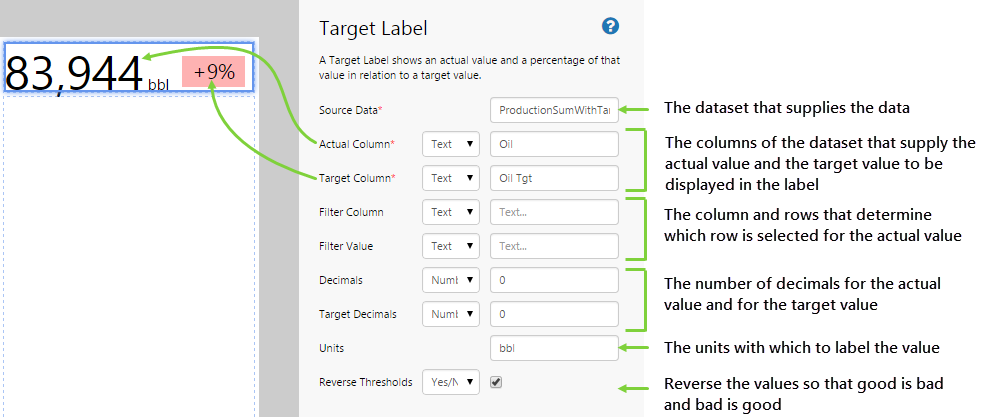
Task: Toggle the Reverse Thresholds checkbox
Action: [496, 382]
